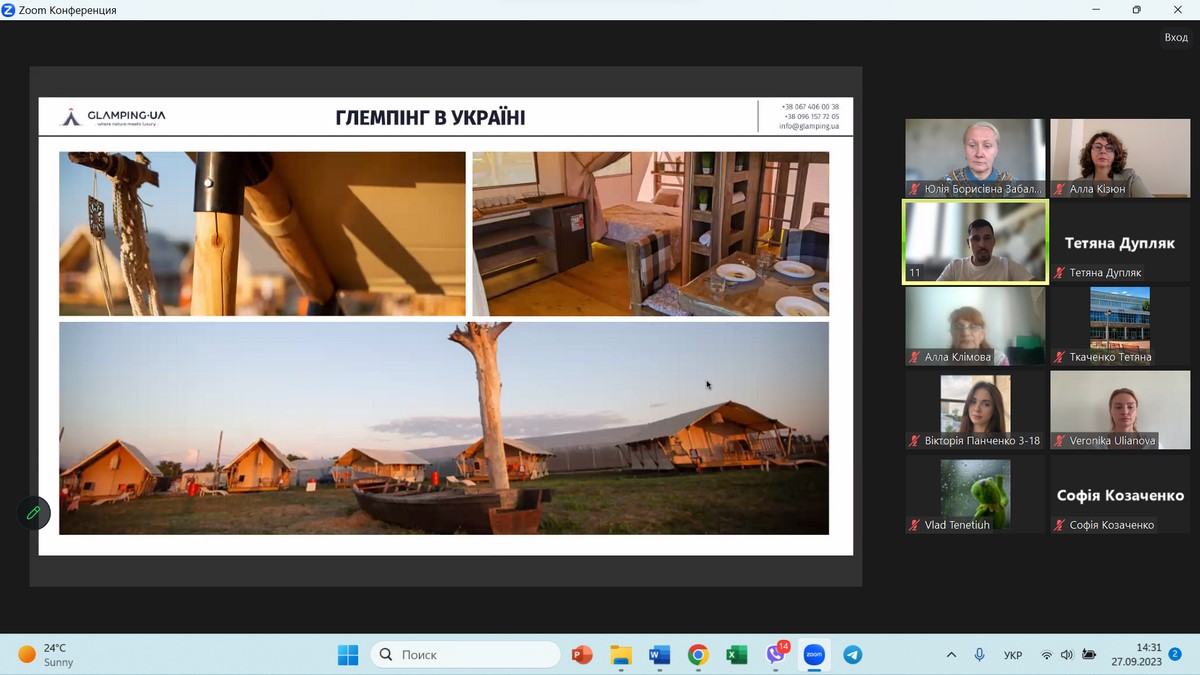
Task: Open File Explorer in taskbar
Action: (x=621, y=655)
